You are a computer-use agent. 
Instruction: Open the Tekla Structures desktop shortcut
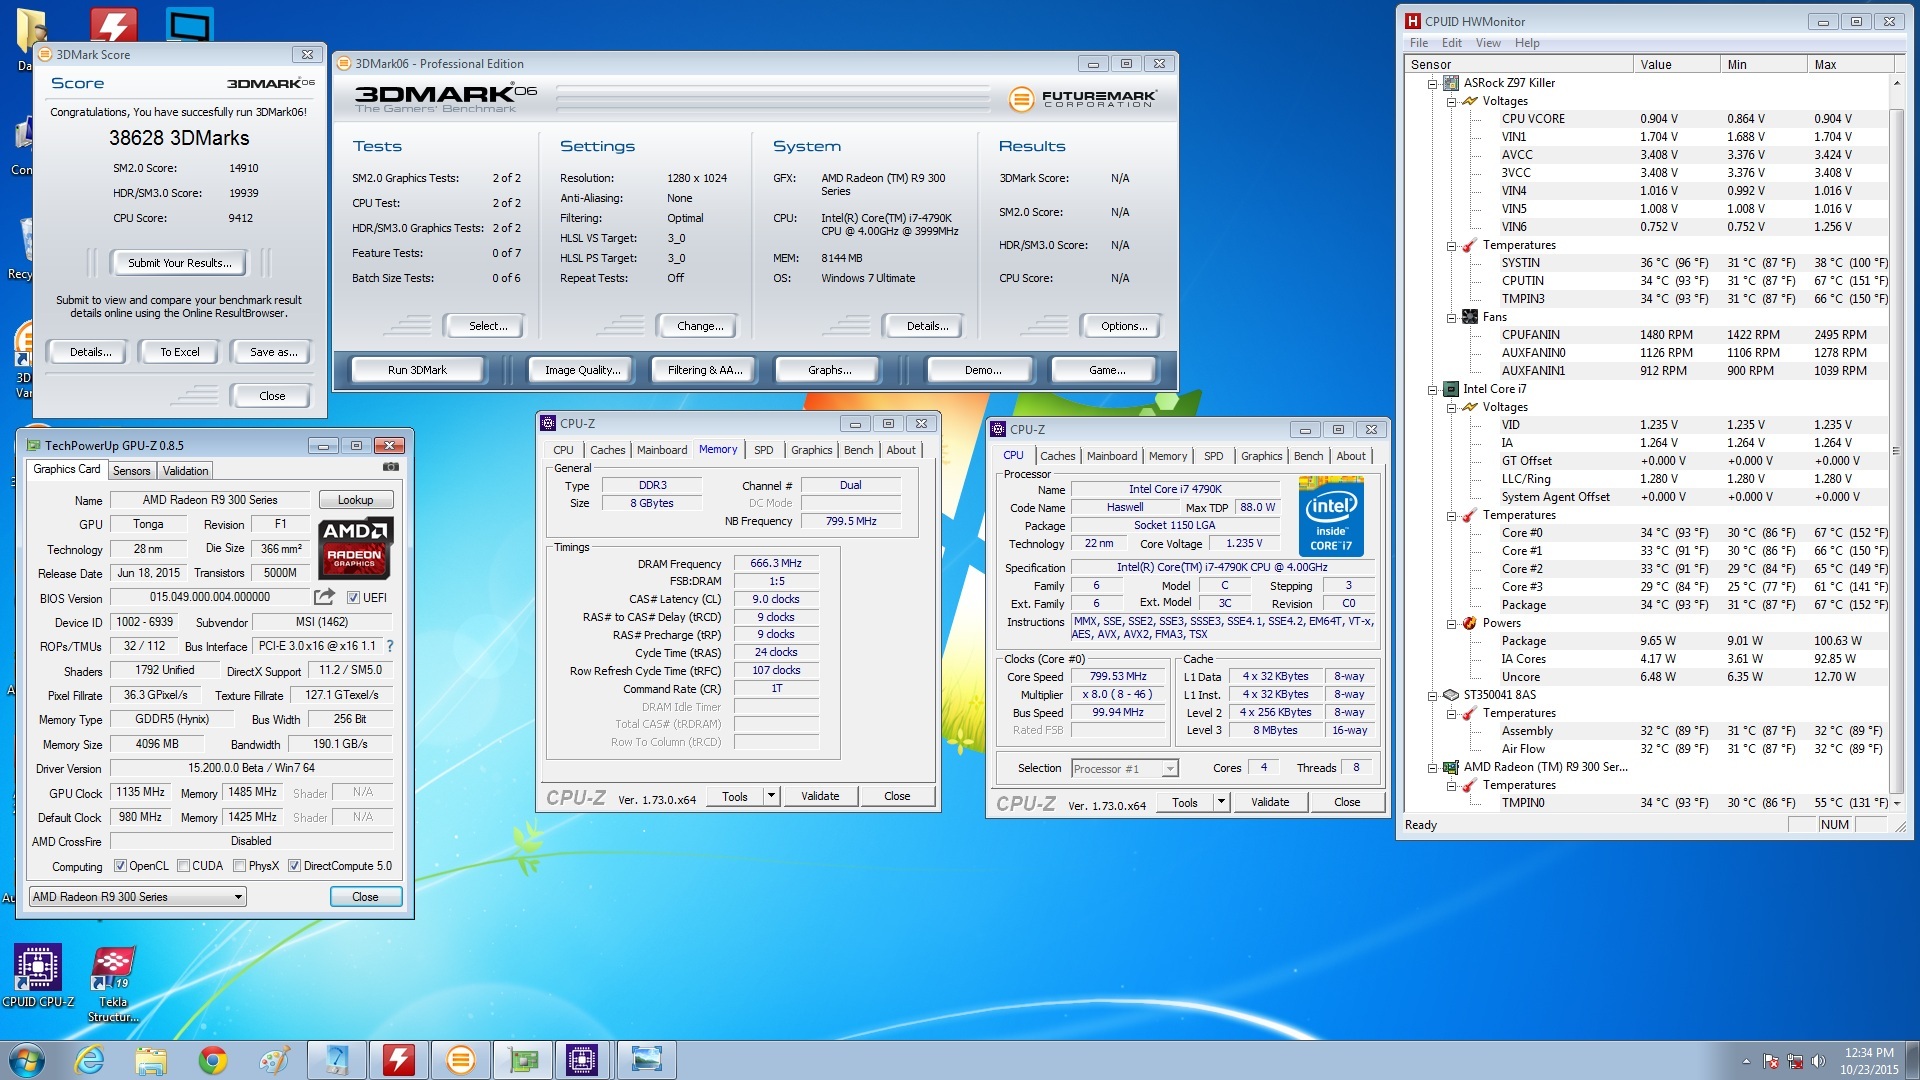[113, 984]
